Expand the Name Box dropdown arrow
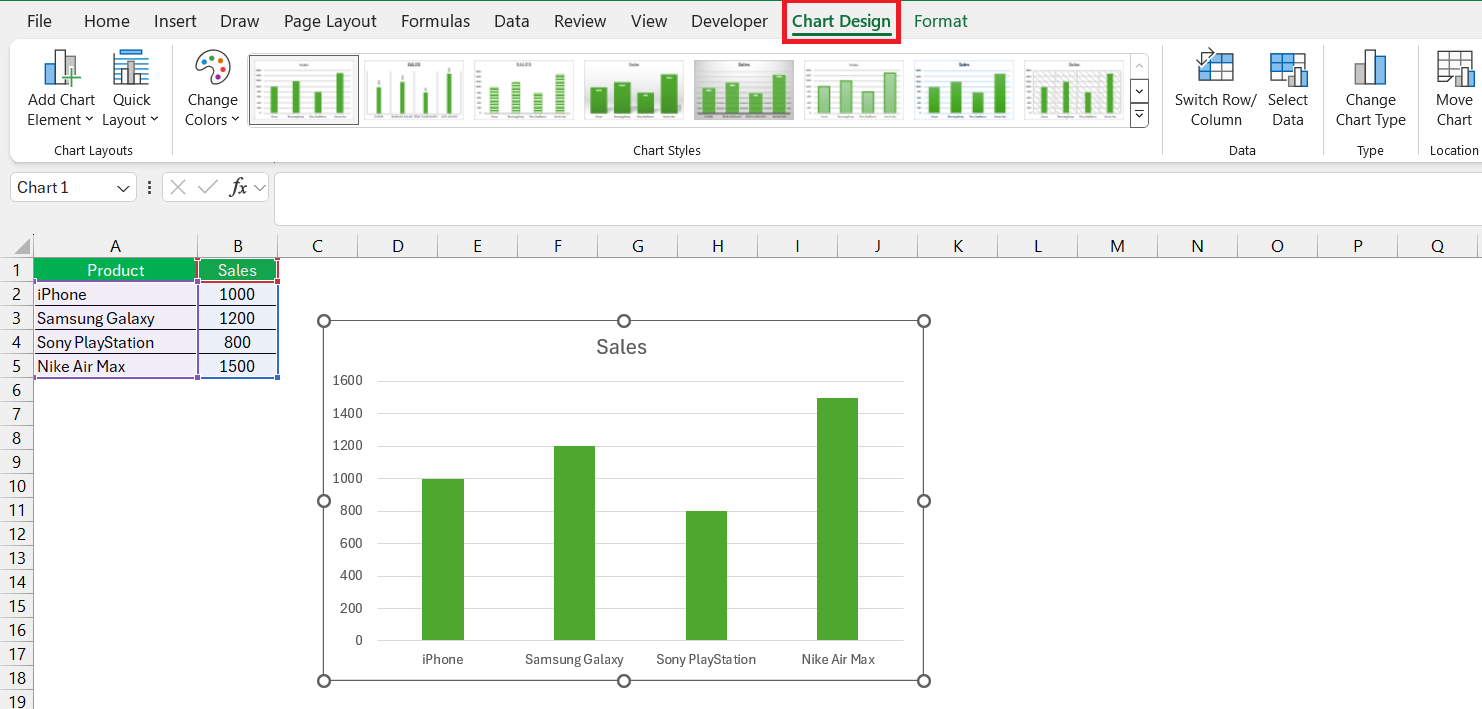The image size is (1482, 709). [123, 188]
